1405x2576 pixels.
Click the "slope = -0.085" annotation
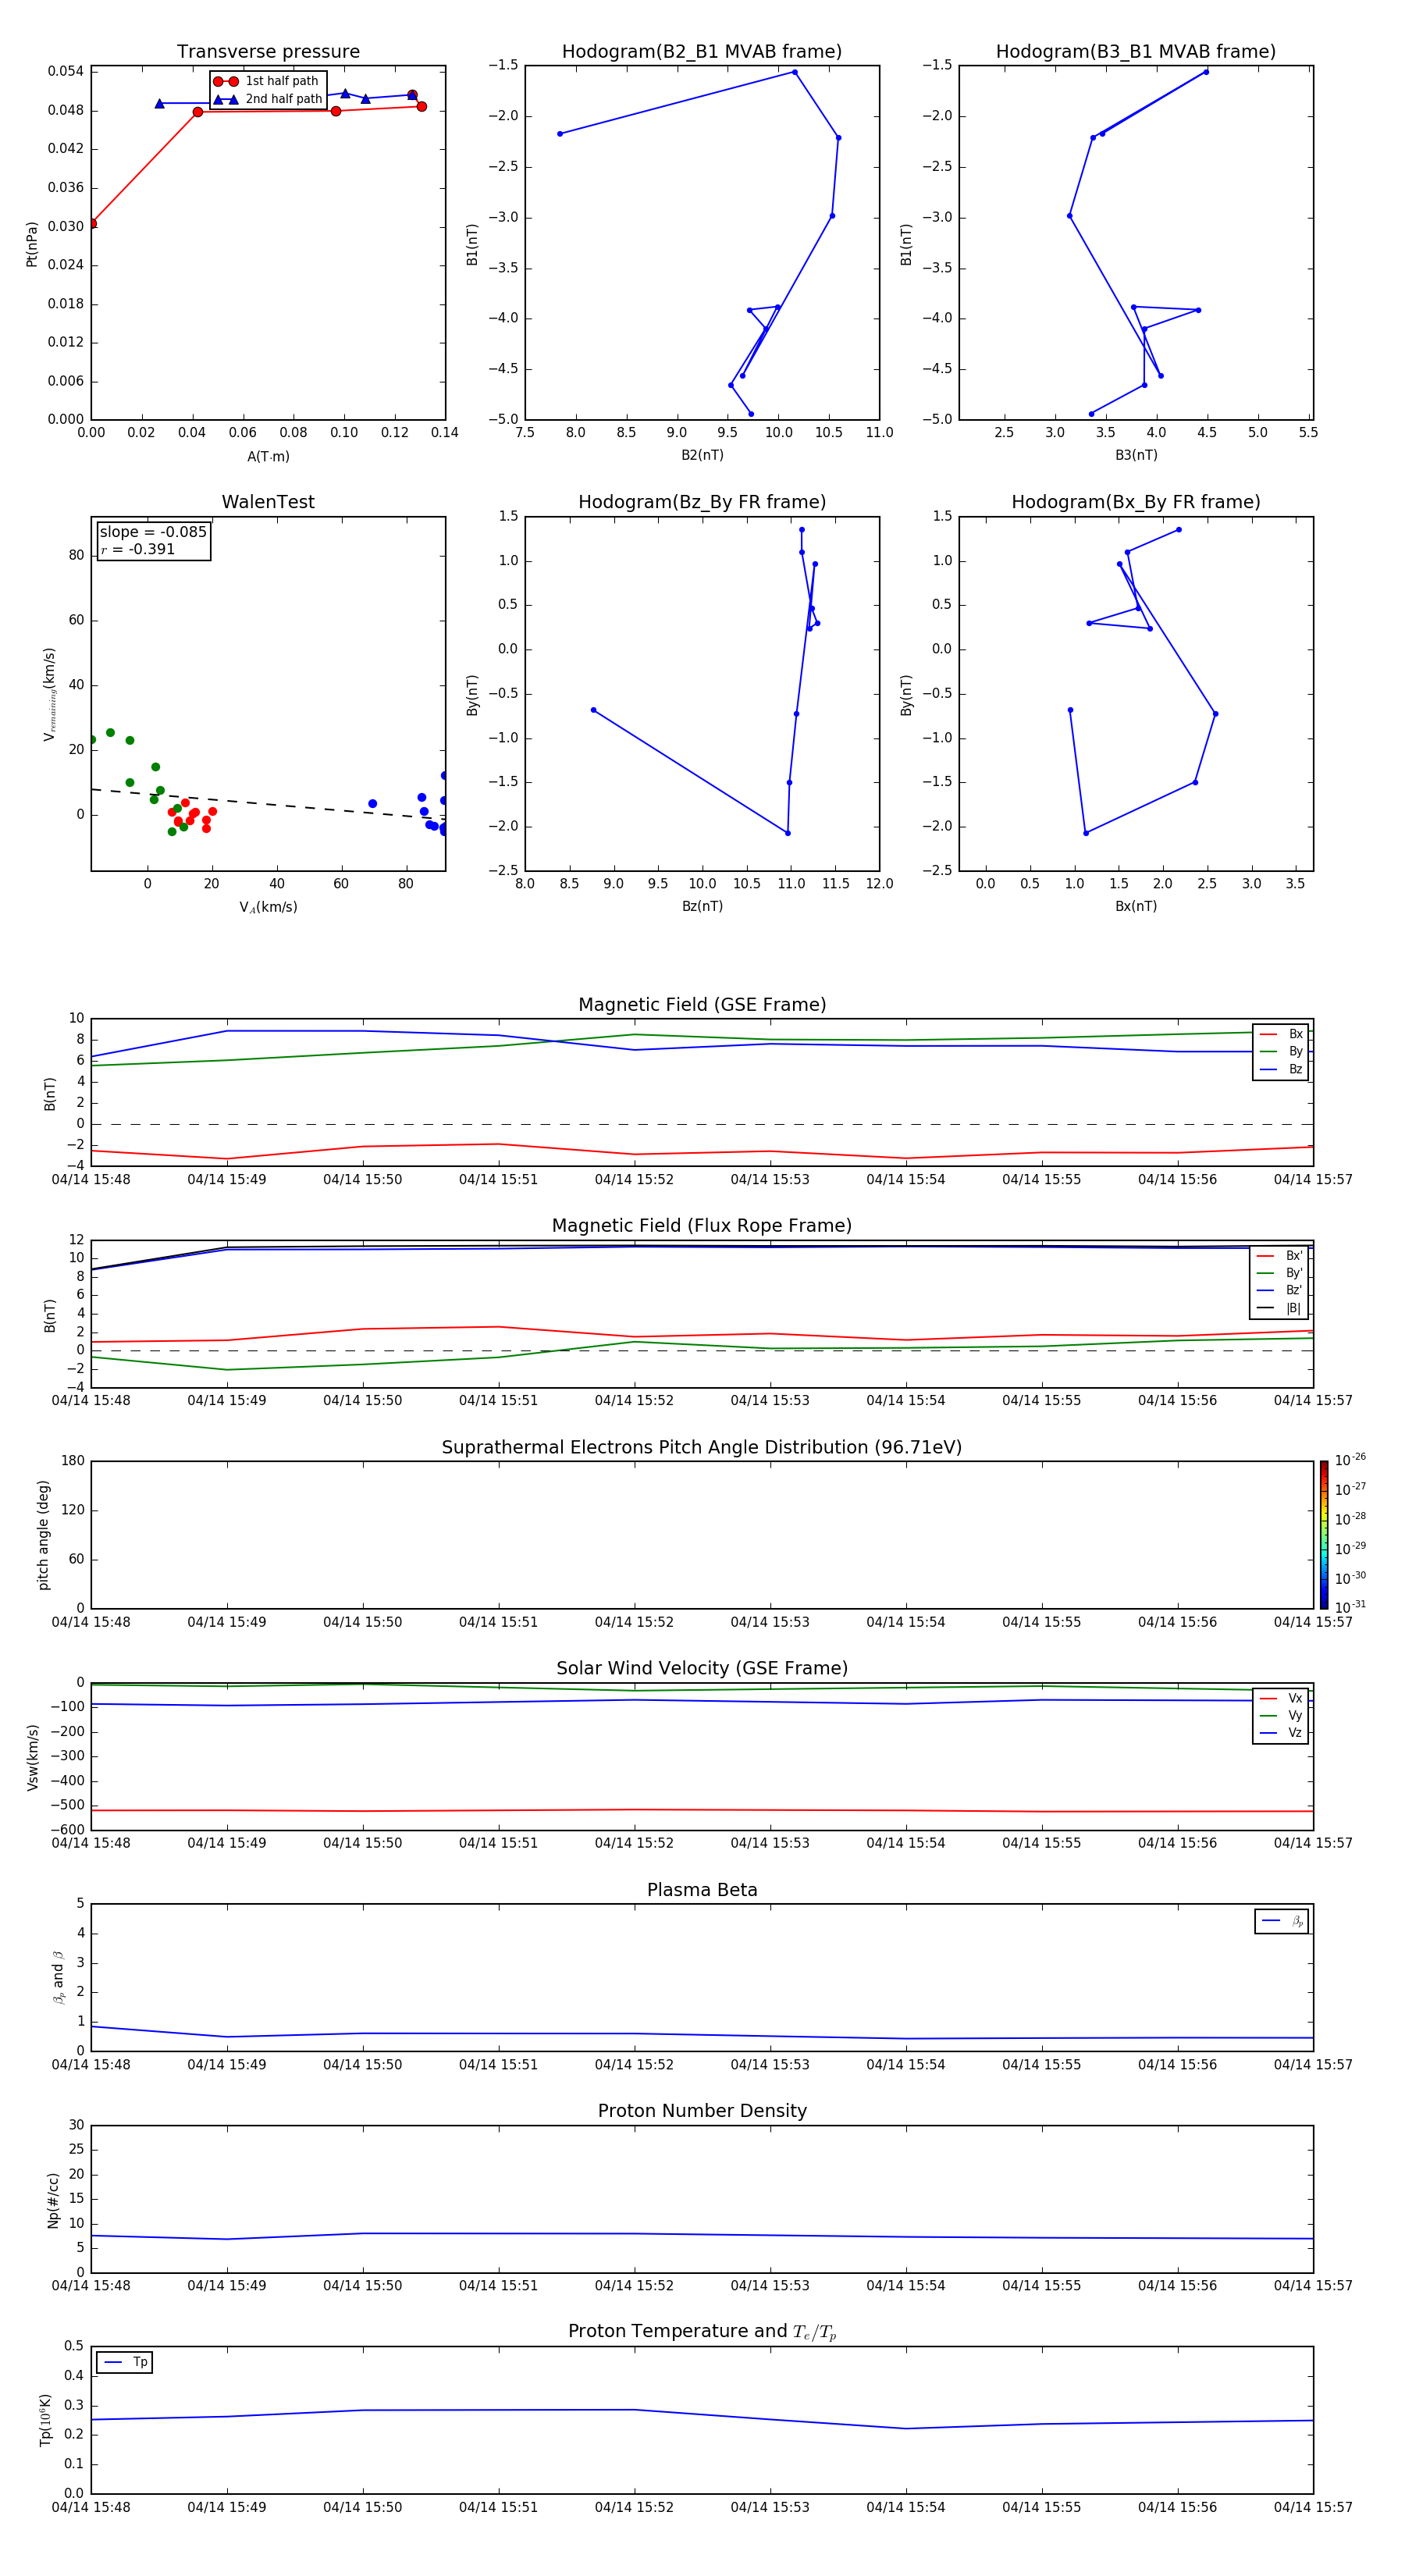pos(153,532)
